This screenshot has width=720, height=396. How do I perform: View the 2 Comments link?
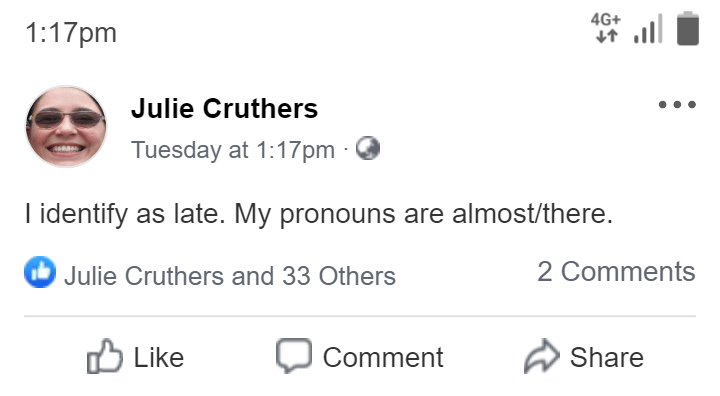click(616, 272)
